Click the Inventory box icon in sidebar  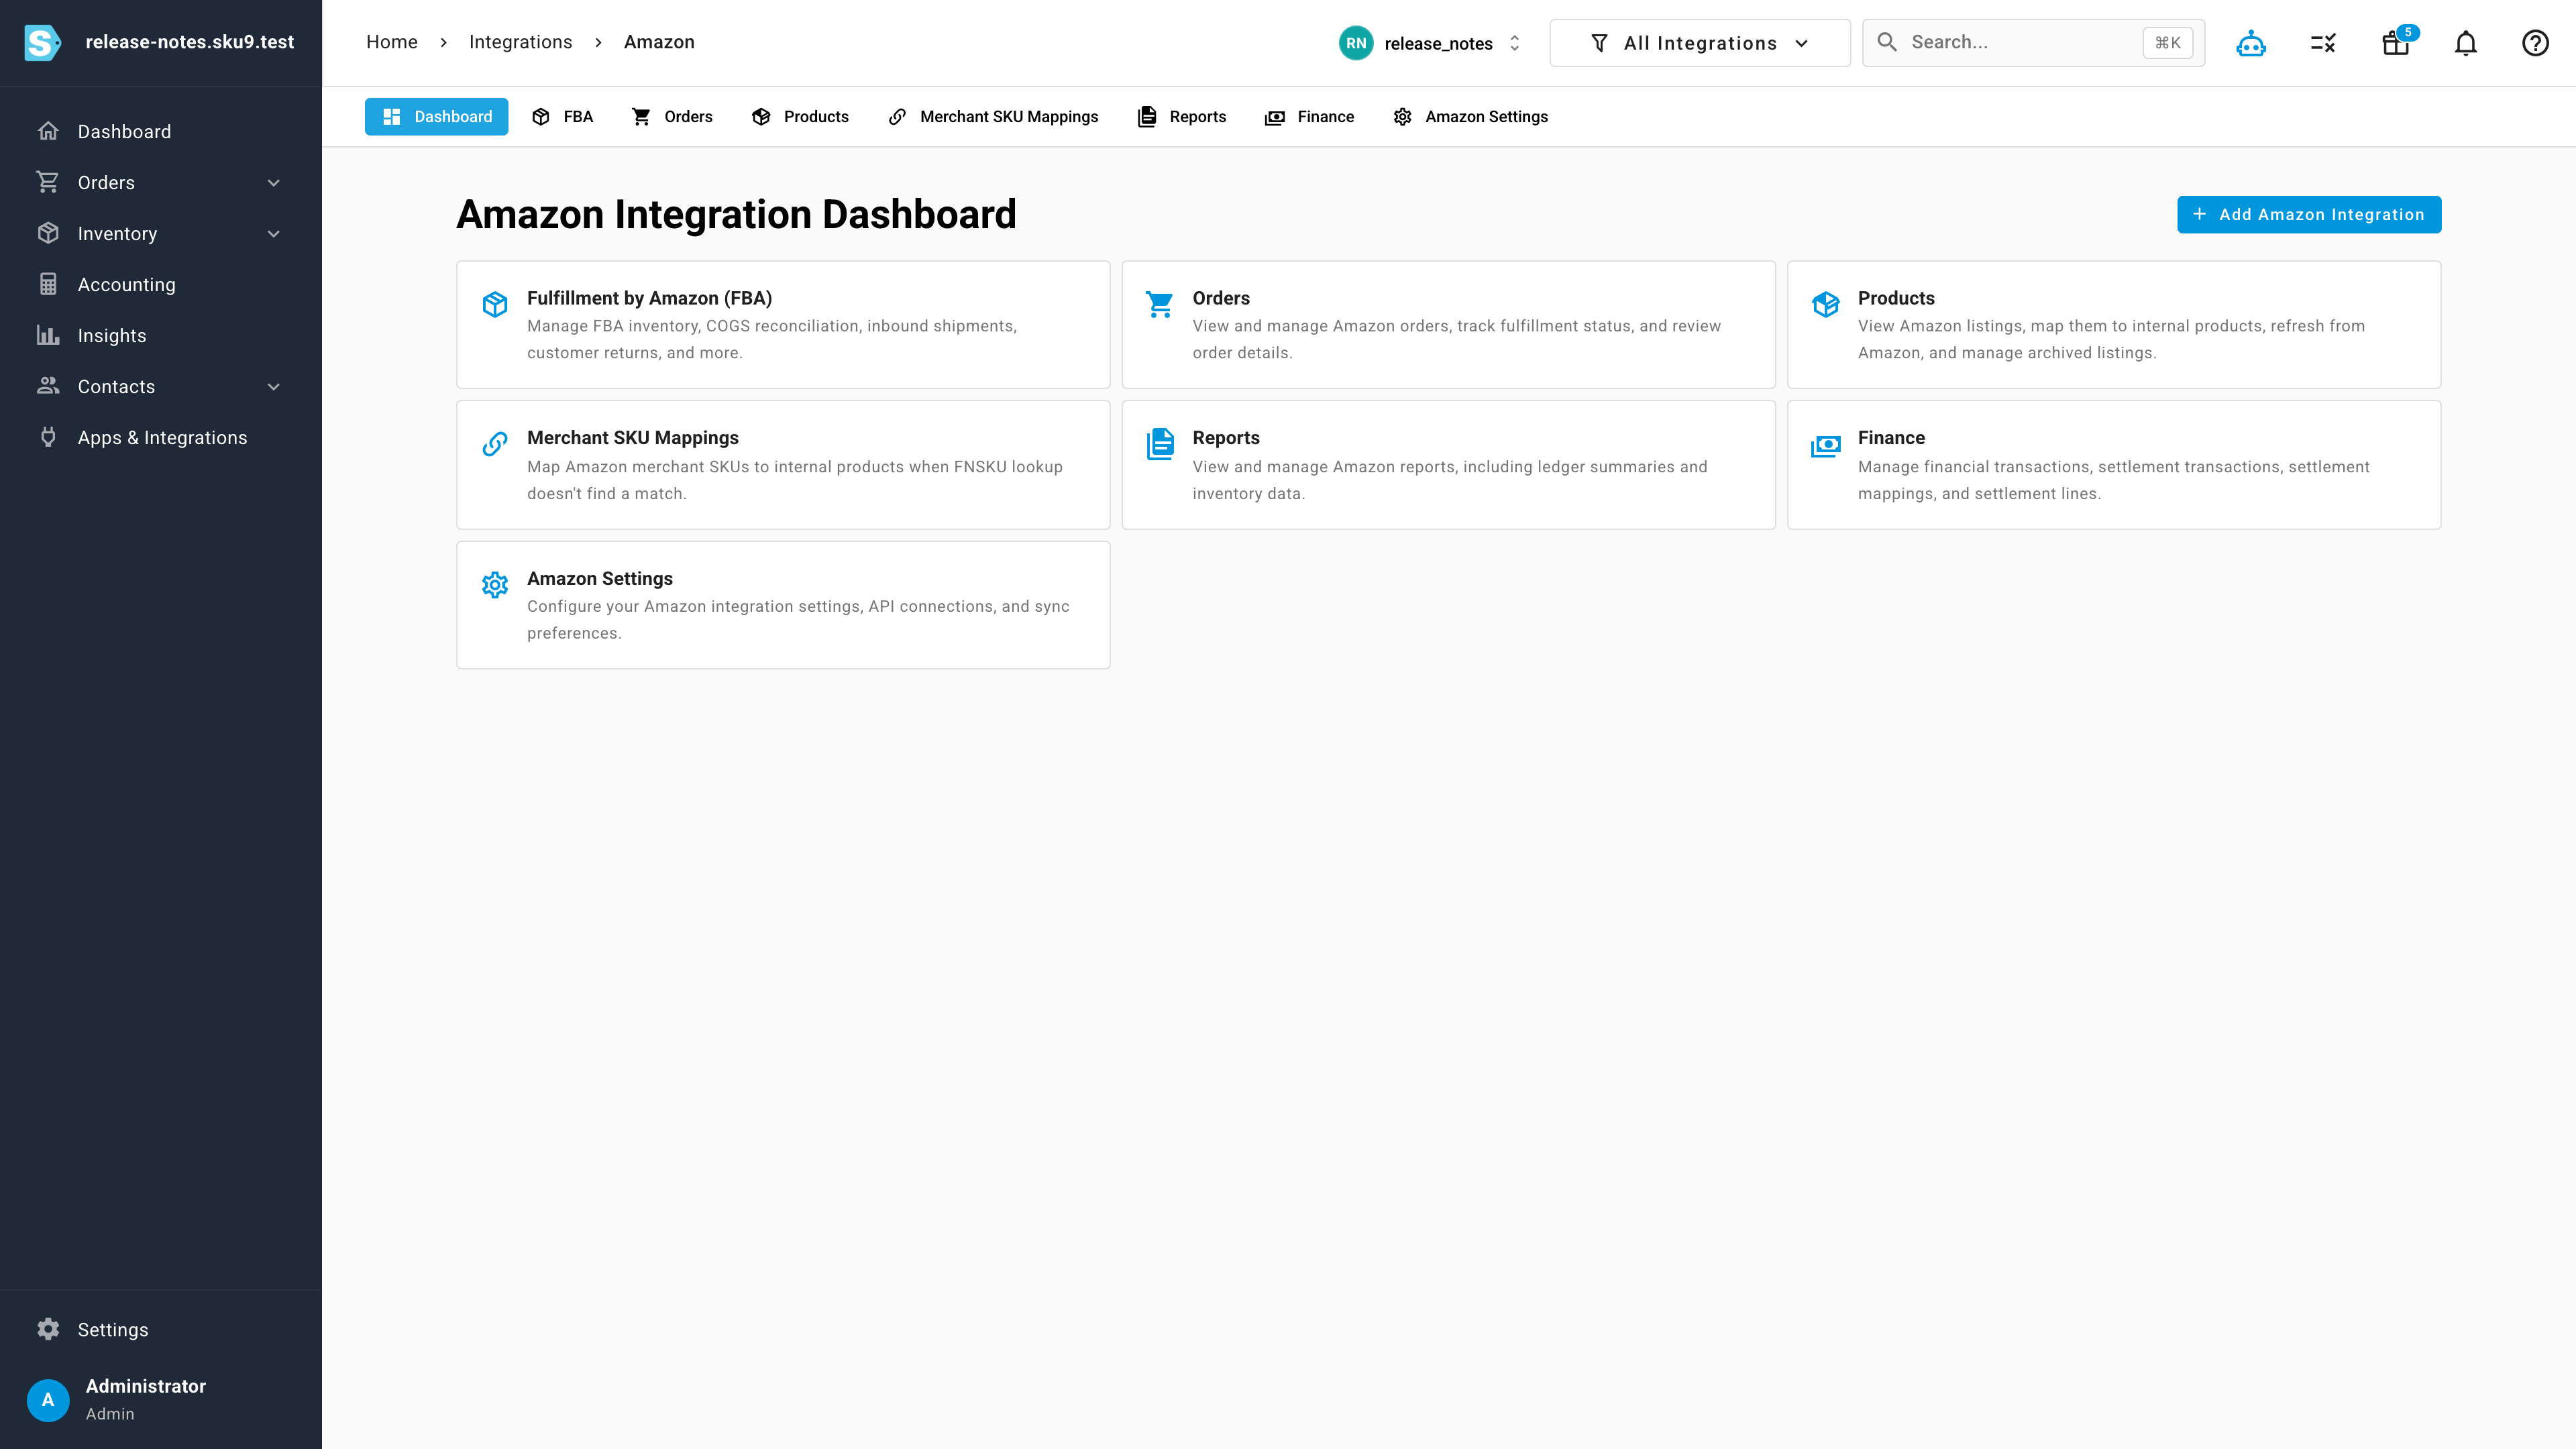point(48,233)
